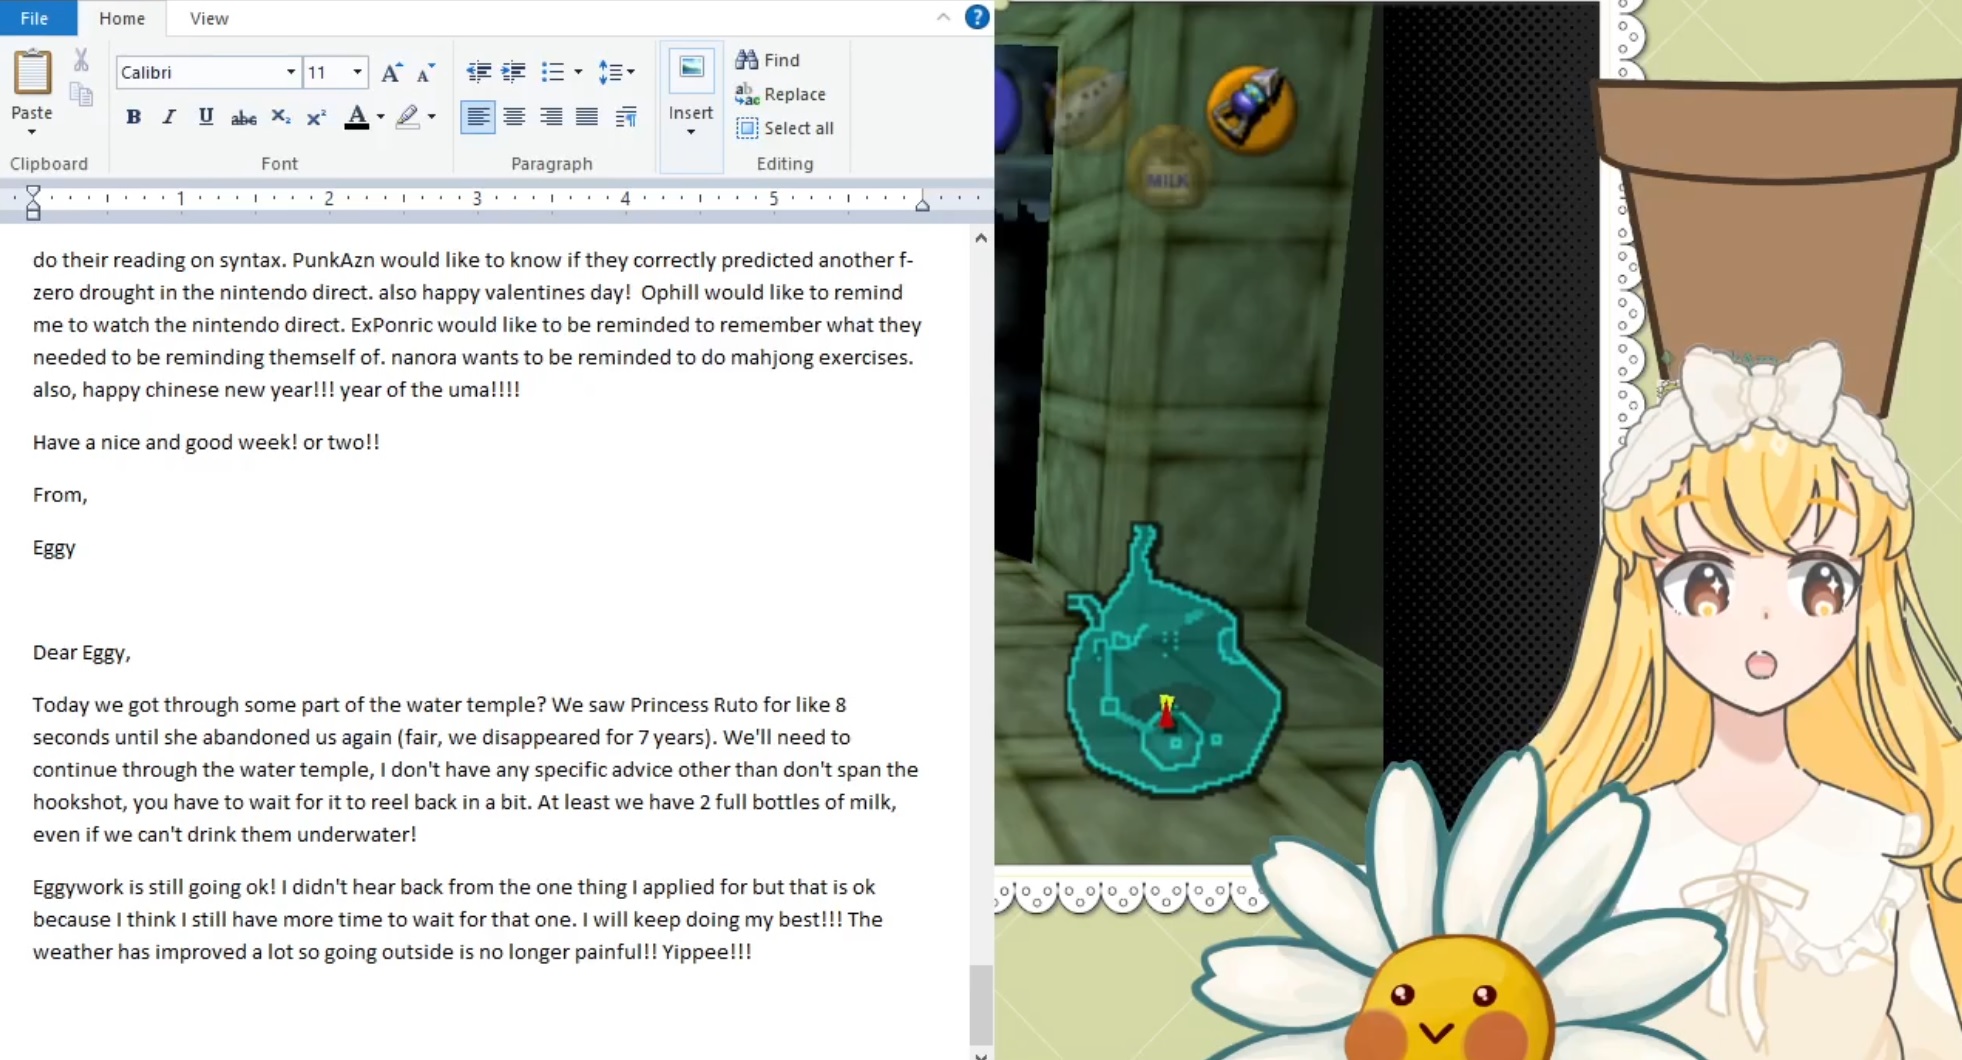This screenshot has width=1962, height=1060.
Task: Click the signature "Eggy" below From
Action: (x=54, y=547)
